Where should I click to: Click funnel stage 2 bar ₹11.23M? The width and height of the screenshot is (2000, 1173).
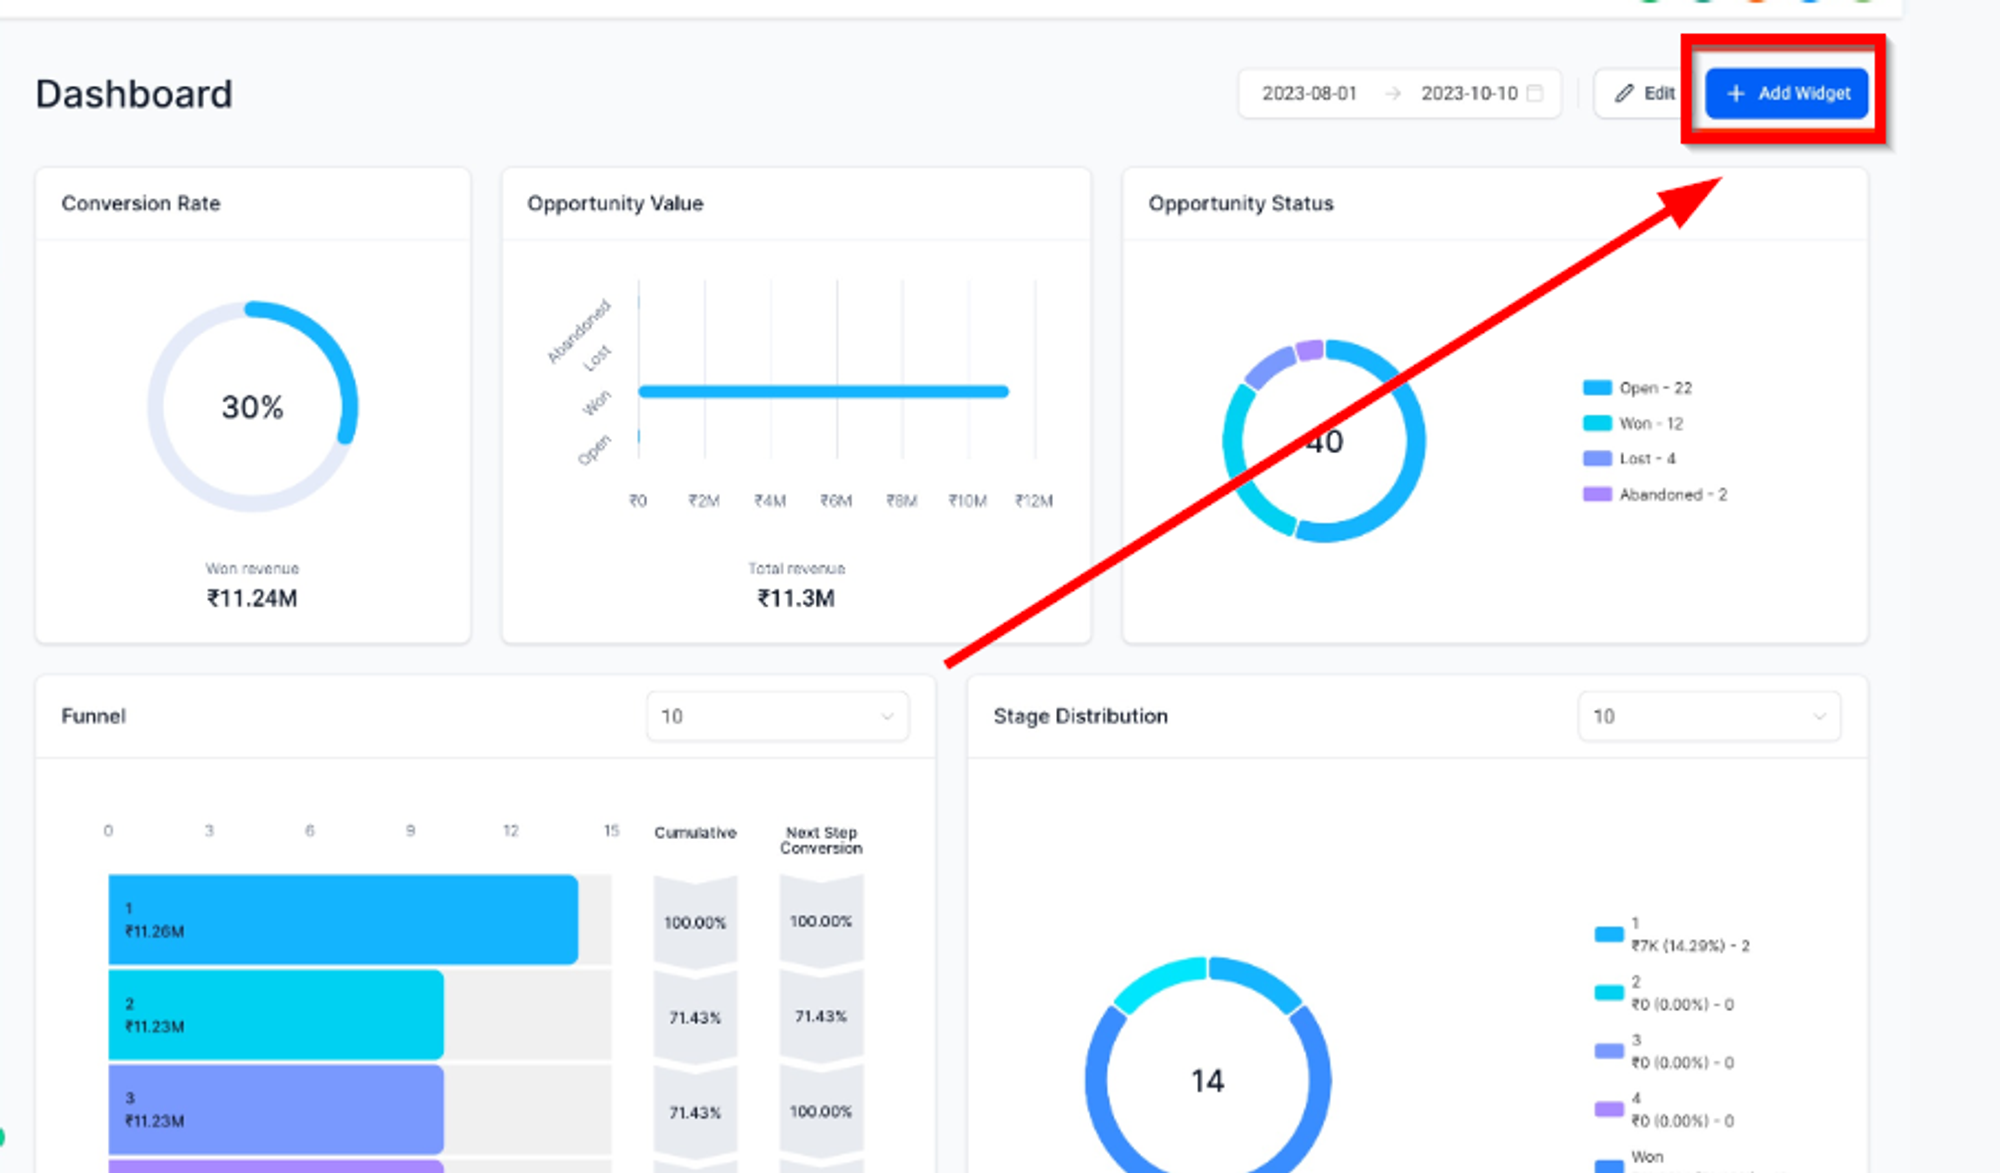coord(276,1015)
